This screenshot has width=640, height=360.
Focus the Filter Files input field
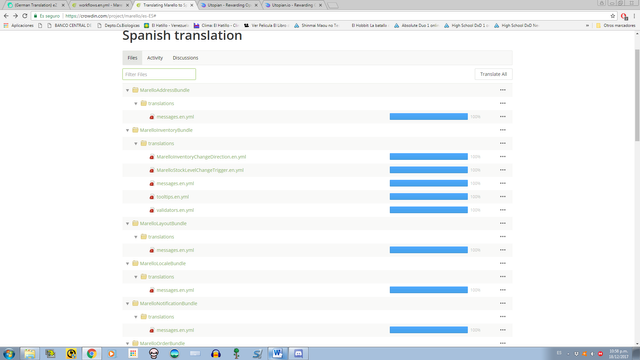pos(159,74)
